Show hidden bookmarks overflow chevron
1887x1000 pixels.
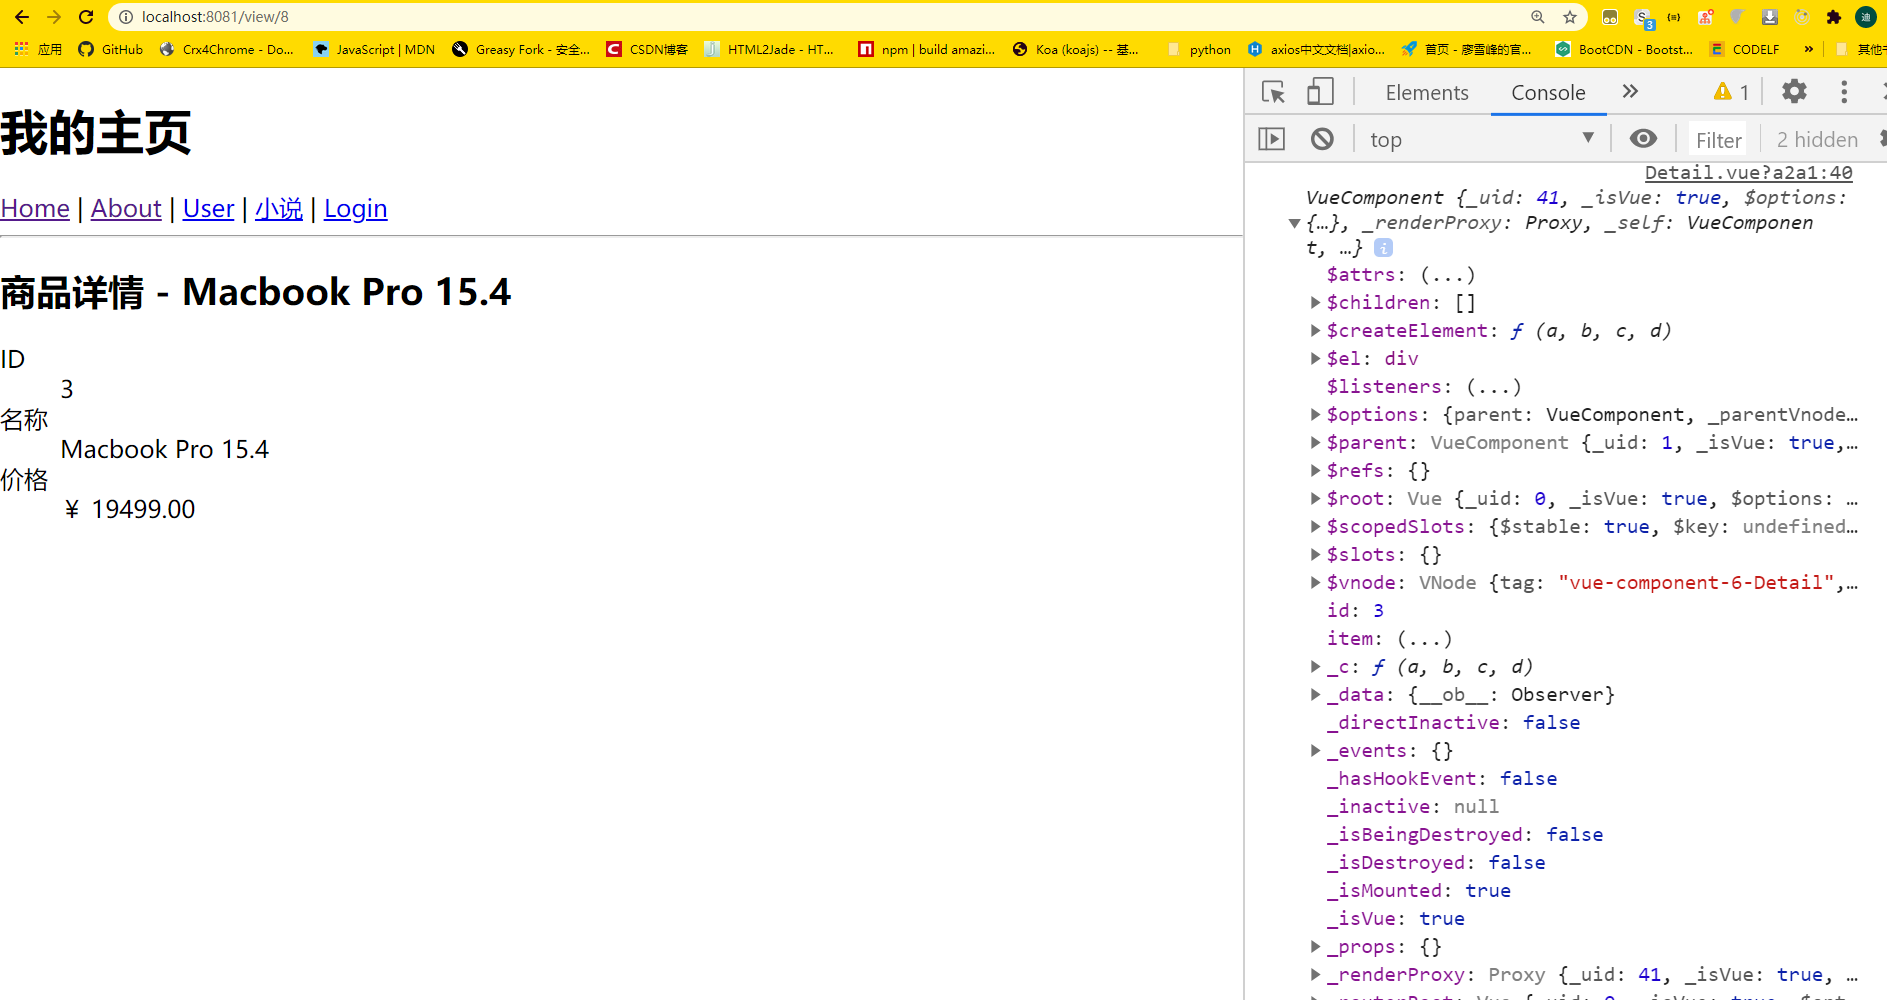click(1808, 49)
